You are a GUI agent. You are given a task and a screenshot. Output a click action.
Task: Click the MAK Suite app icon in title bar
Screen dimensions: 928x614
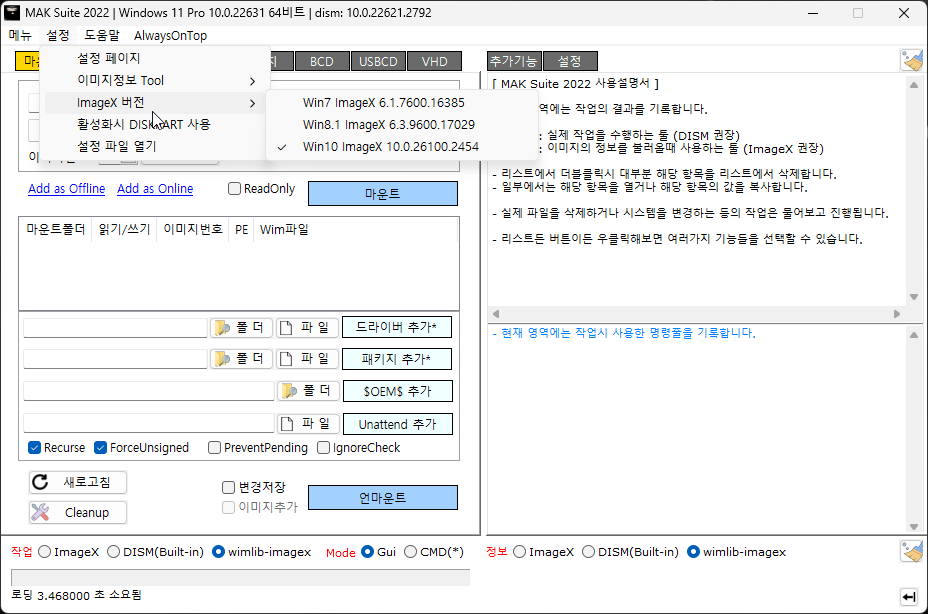pyautogui.click(x=12, y=12)
